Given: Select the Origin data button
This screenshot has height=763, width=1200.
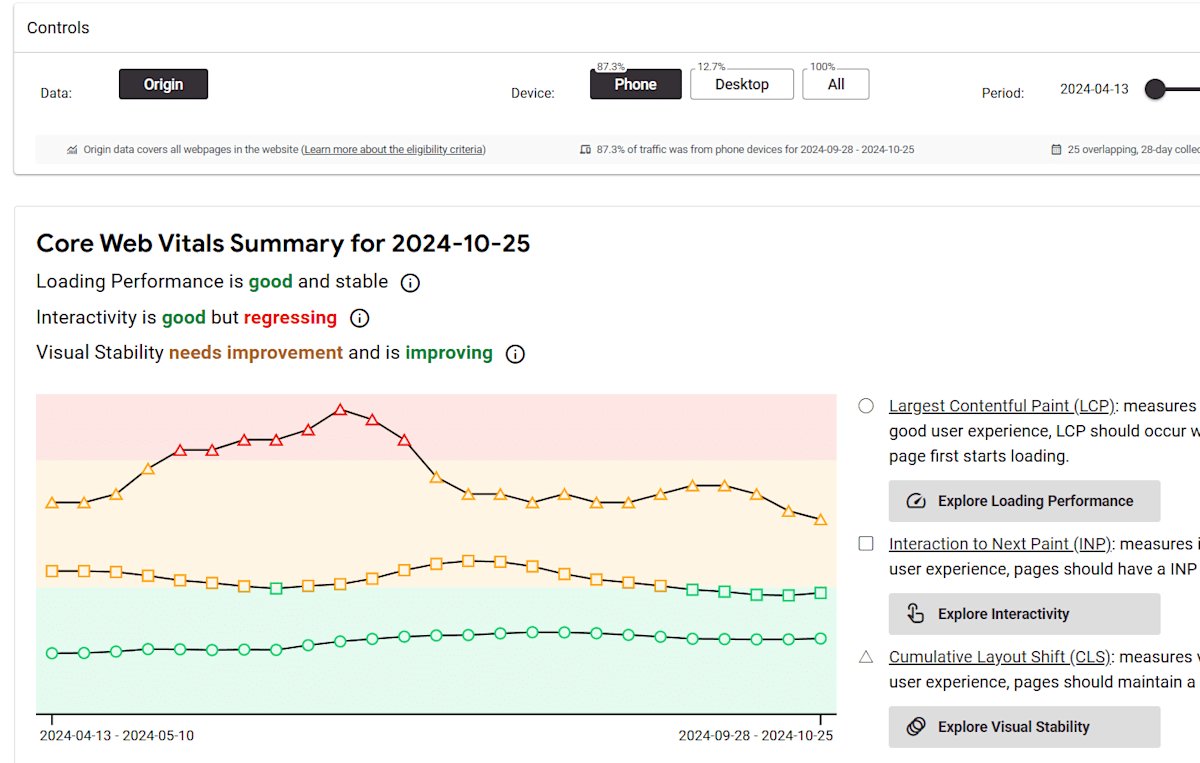Looking at the screenshot, I should point(163,85).
